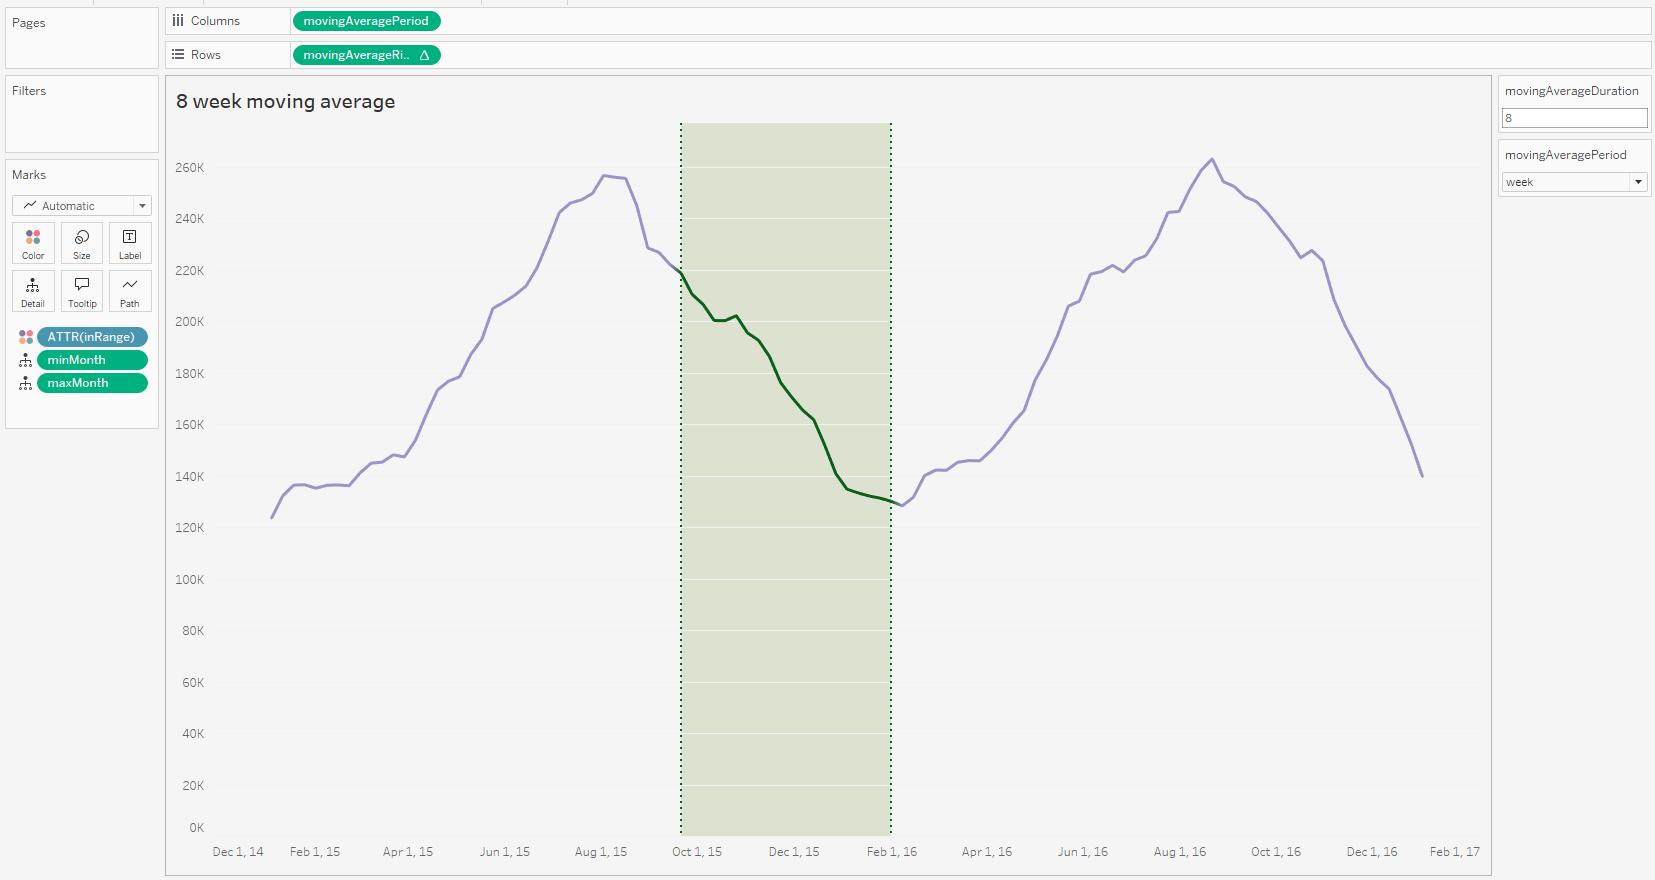Viewport: 1655px width, 880px height.
Task: Click the Columns shelf icon
Action: coord(178,21)
